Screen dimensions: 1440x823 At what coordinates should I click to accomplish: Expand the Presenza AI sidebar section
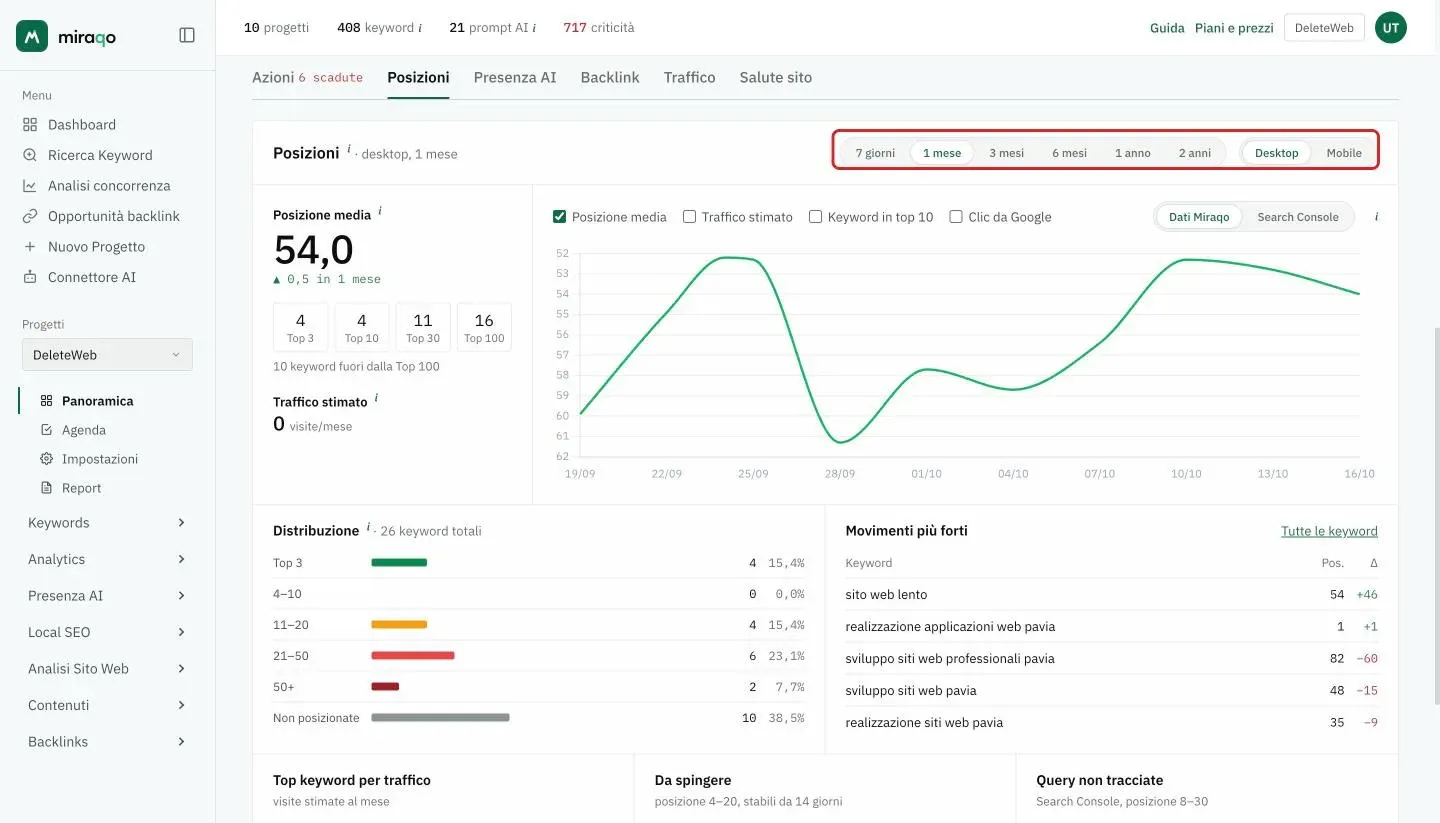[x=107, y=596]
